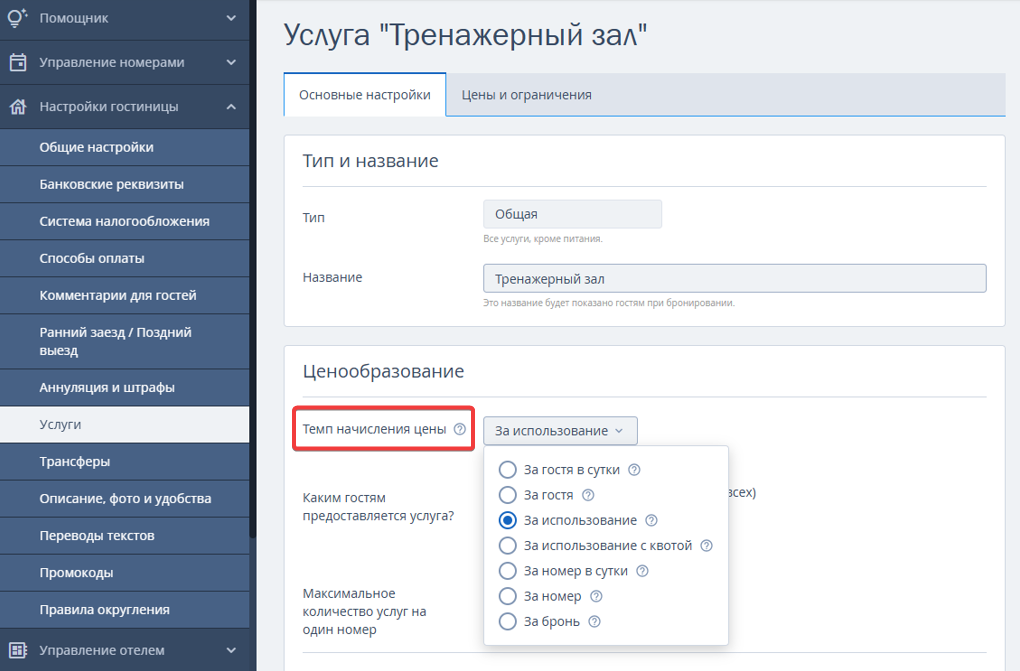
Task: Open help icon next to За бронь
Action: pos(594,622)
